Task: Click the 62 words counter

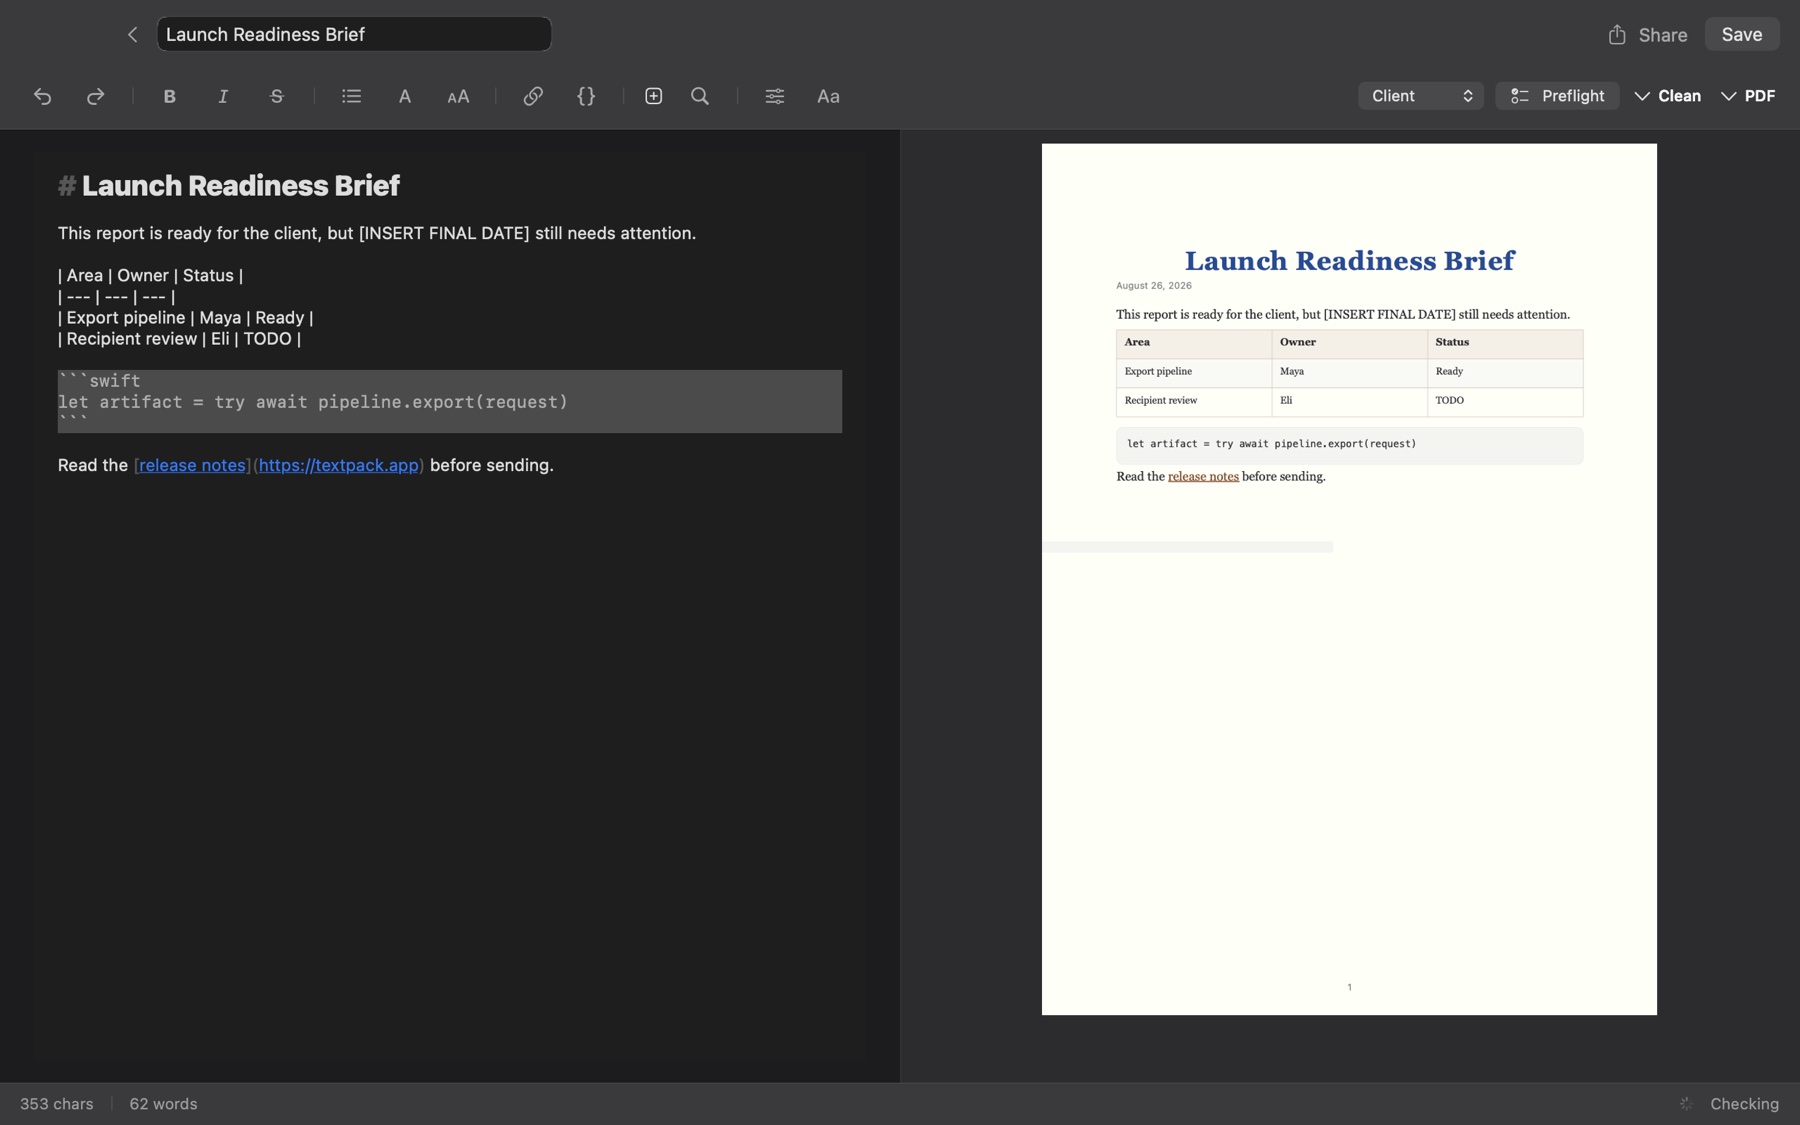Action: [163, 1104]
